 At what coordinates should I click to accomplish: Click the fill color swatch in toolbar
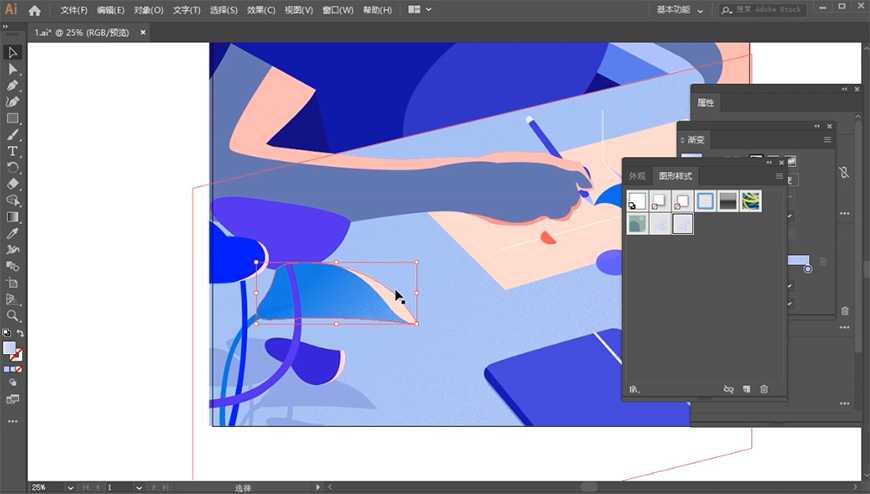[10, 348]
